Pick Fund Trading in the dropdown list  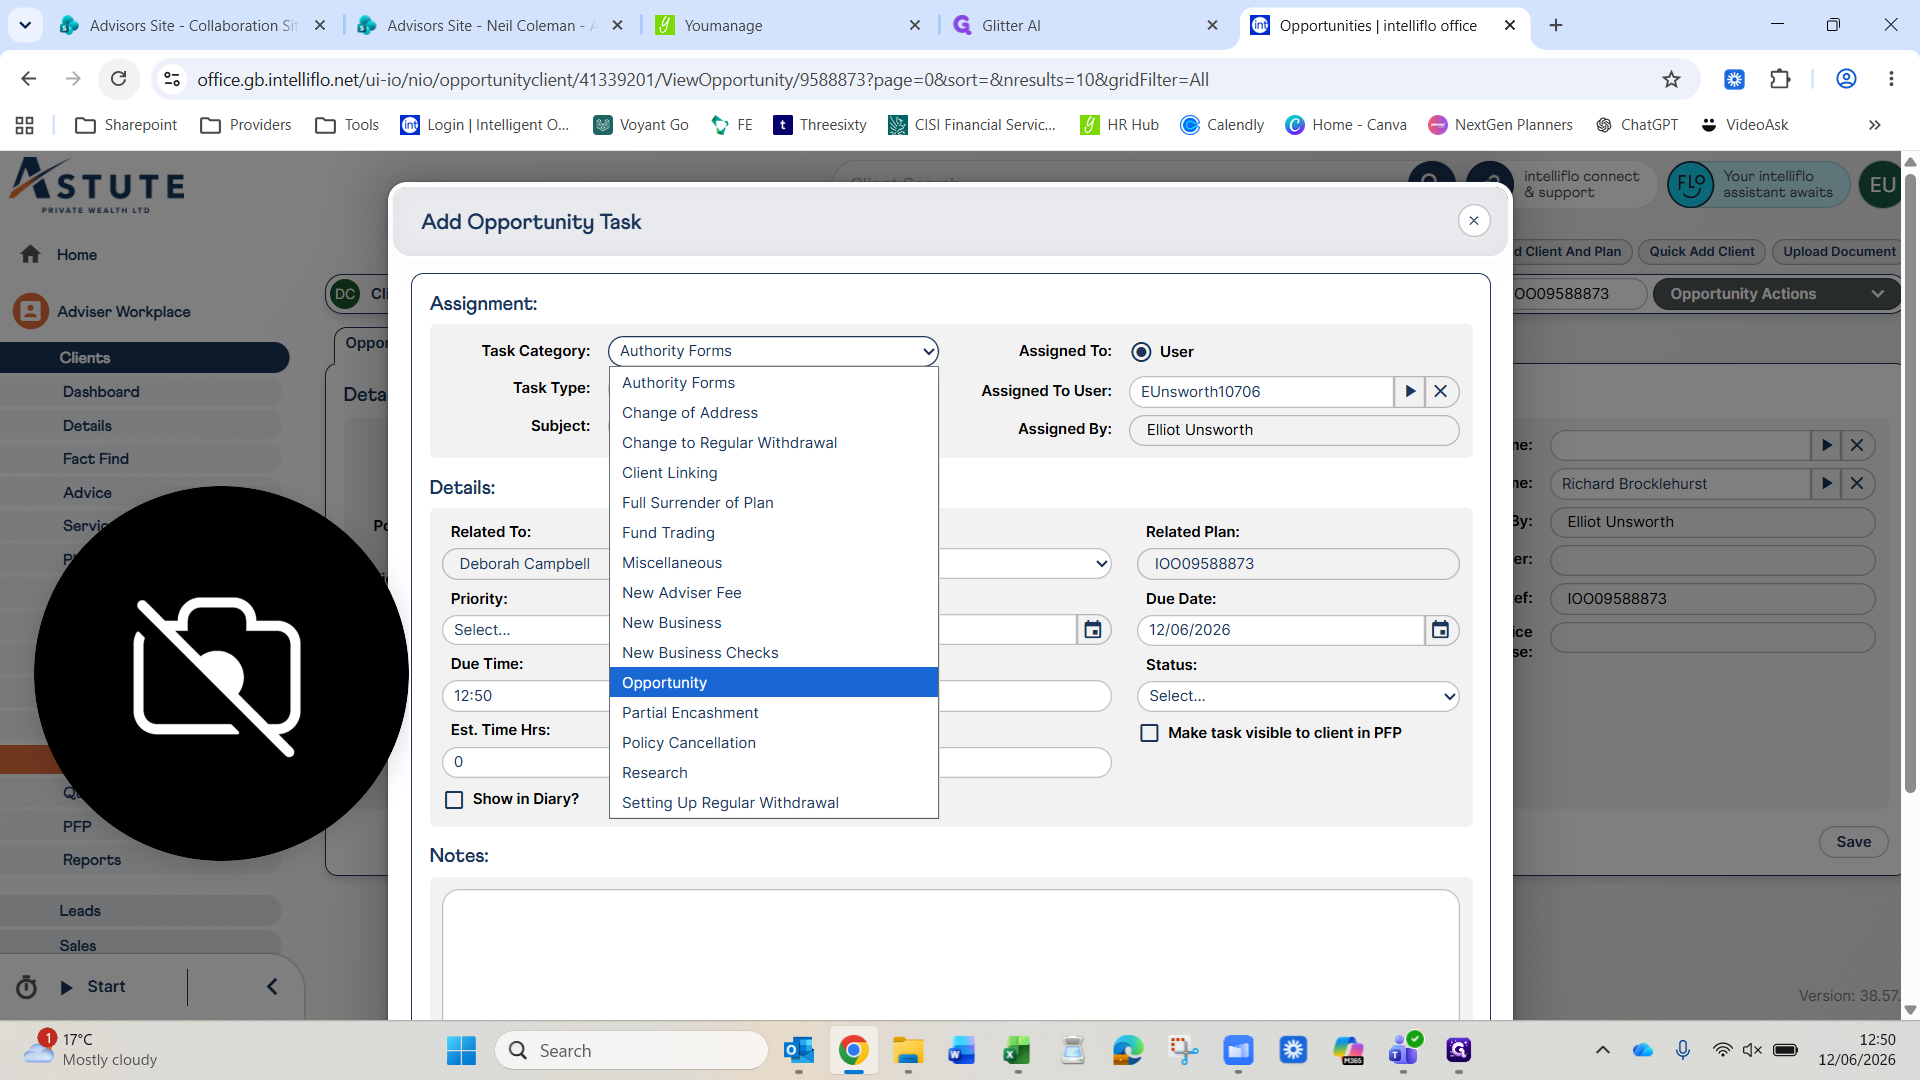773,533
